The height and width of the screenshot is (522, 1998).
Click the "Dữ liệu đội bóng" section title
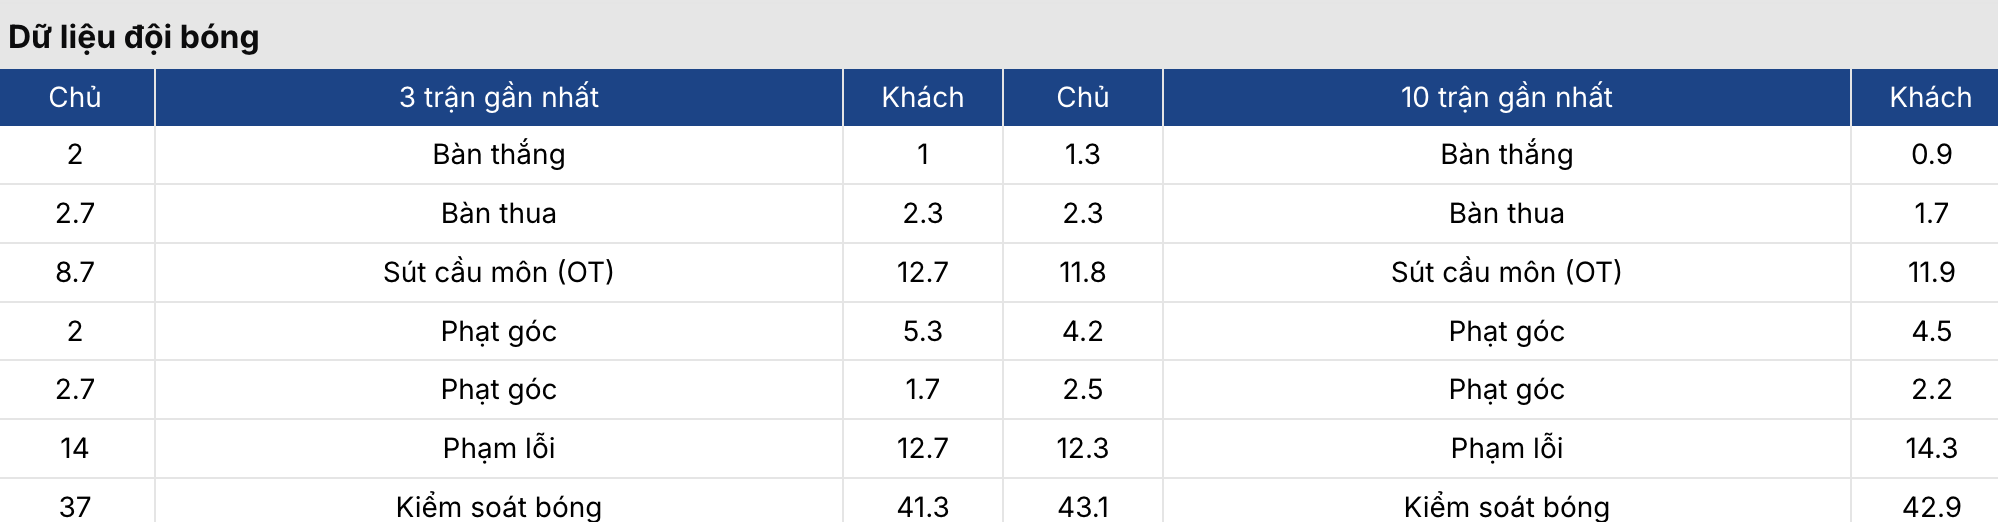click(134, 37)
